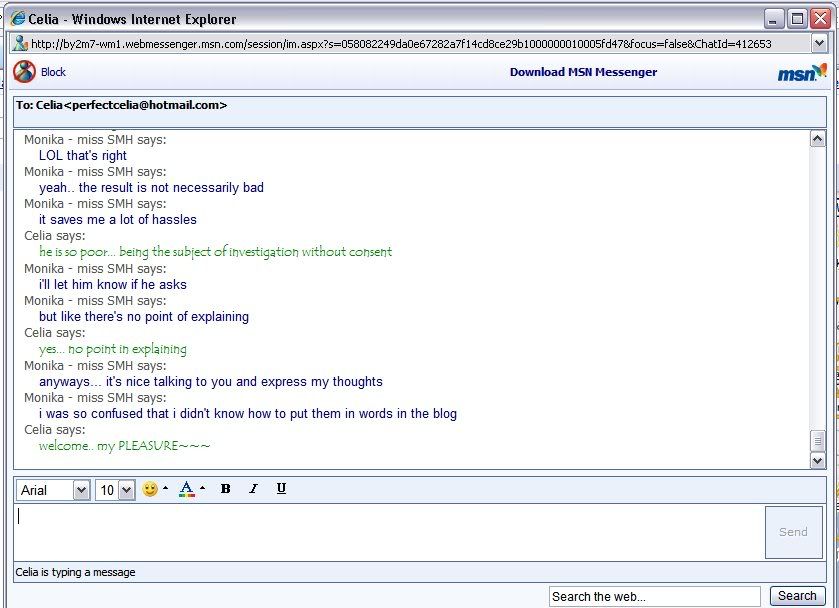Click the page icon in address bar
This screenshot has height=608, width=839.
point(20,44)
